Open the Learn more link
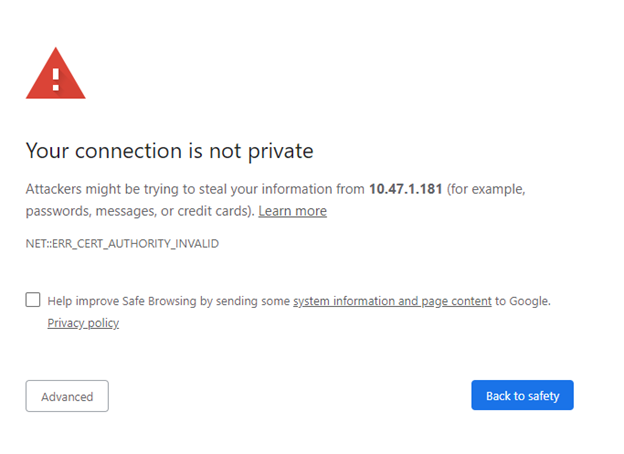 292,211
